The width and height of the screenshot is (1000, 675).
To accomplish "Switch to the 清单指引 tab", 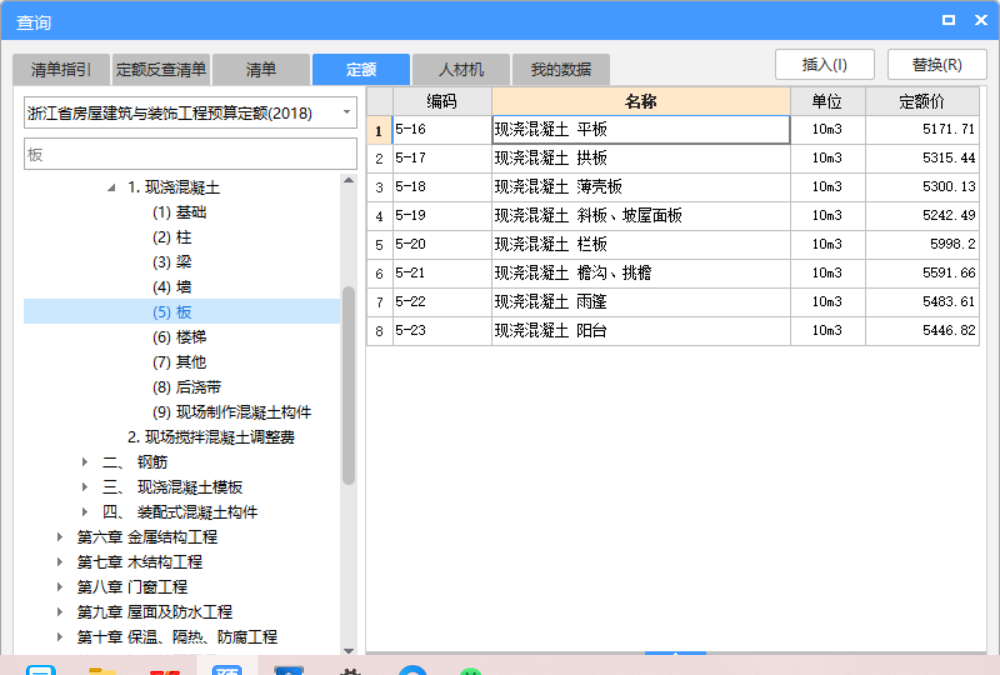I will 61,70.
